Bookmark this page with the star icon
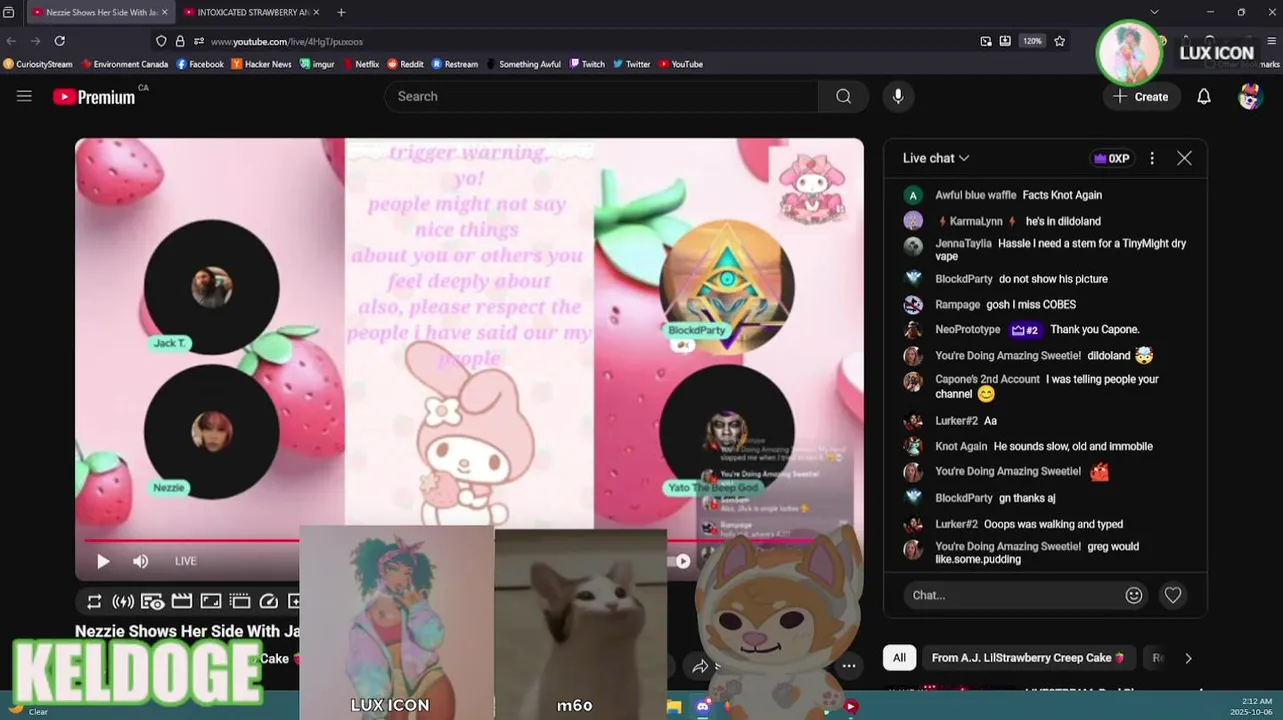The image size is (1283, 720). coord(1059,41)
